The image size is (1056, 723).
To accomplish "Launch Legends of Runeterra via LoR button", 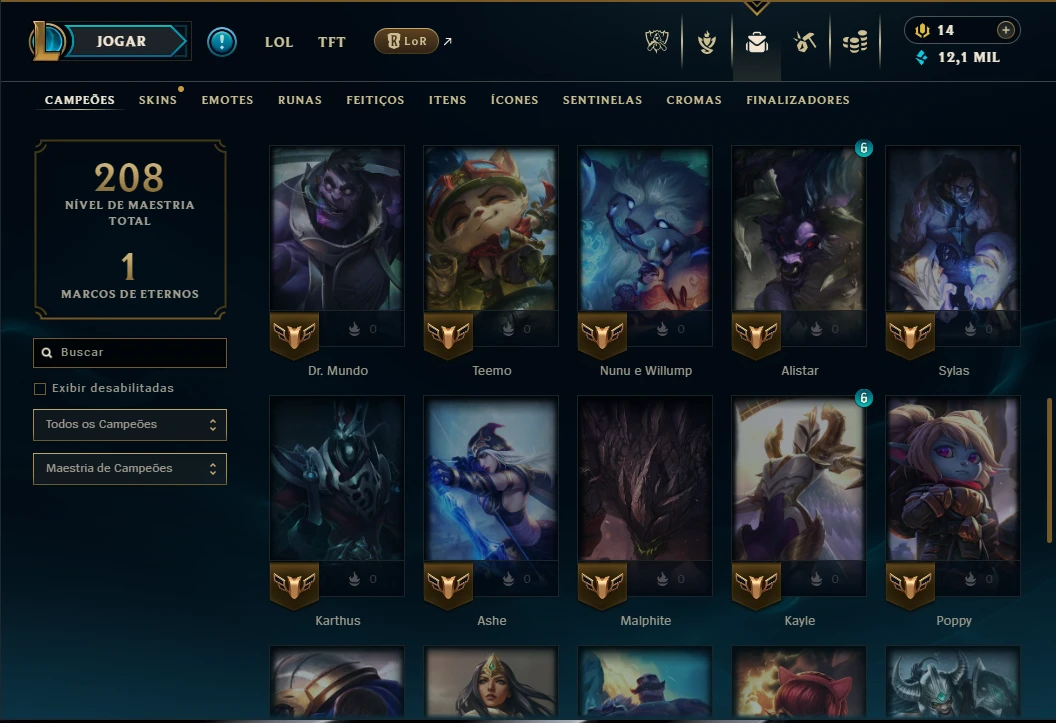I will point(406,41).
